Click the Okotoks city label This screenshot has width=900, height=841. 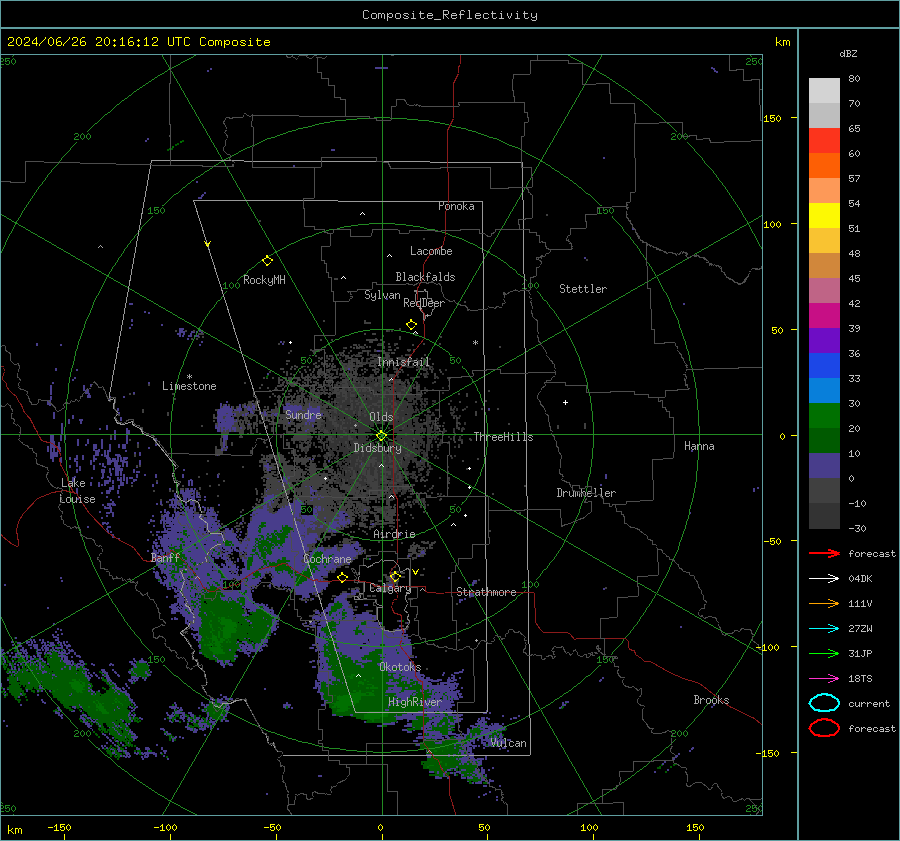(x=400, y=667)
